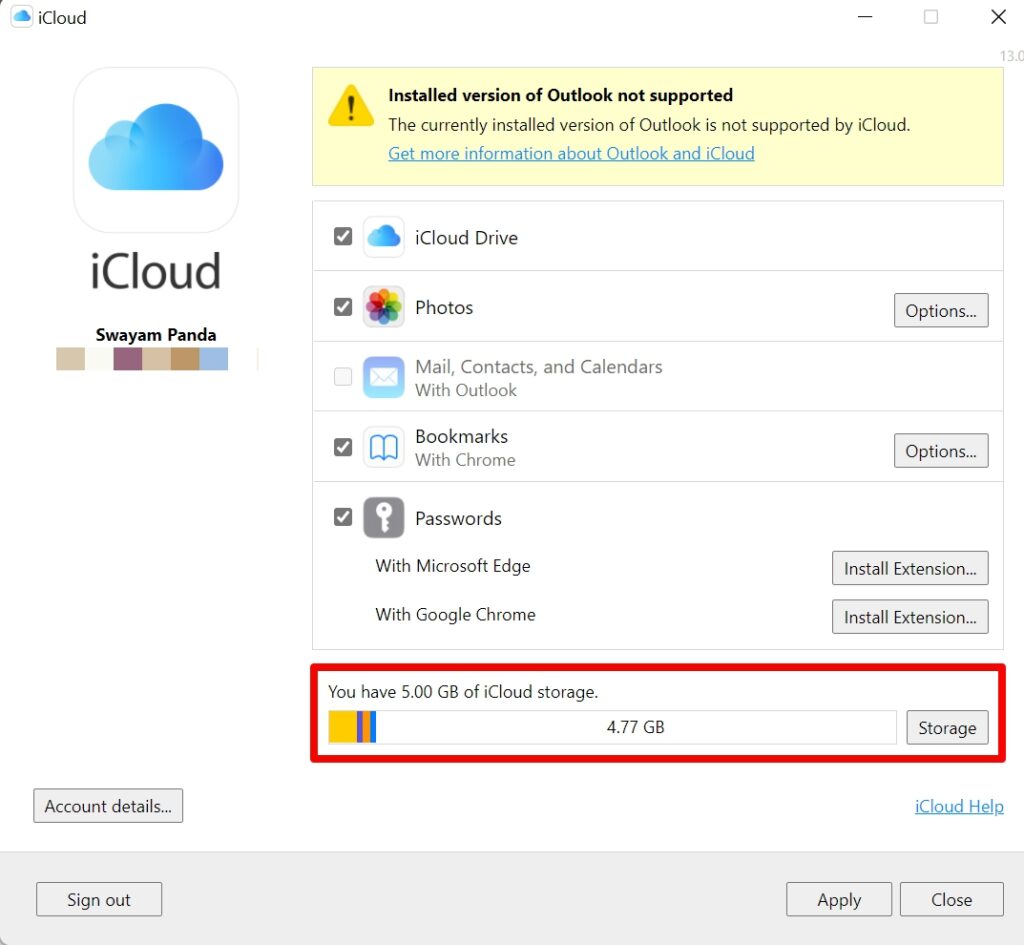Click the Bookmarks book icon
This screenshot has height=945, width=1024.
click(x=383, y=447)
